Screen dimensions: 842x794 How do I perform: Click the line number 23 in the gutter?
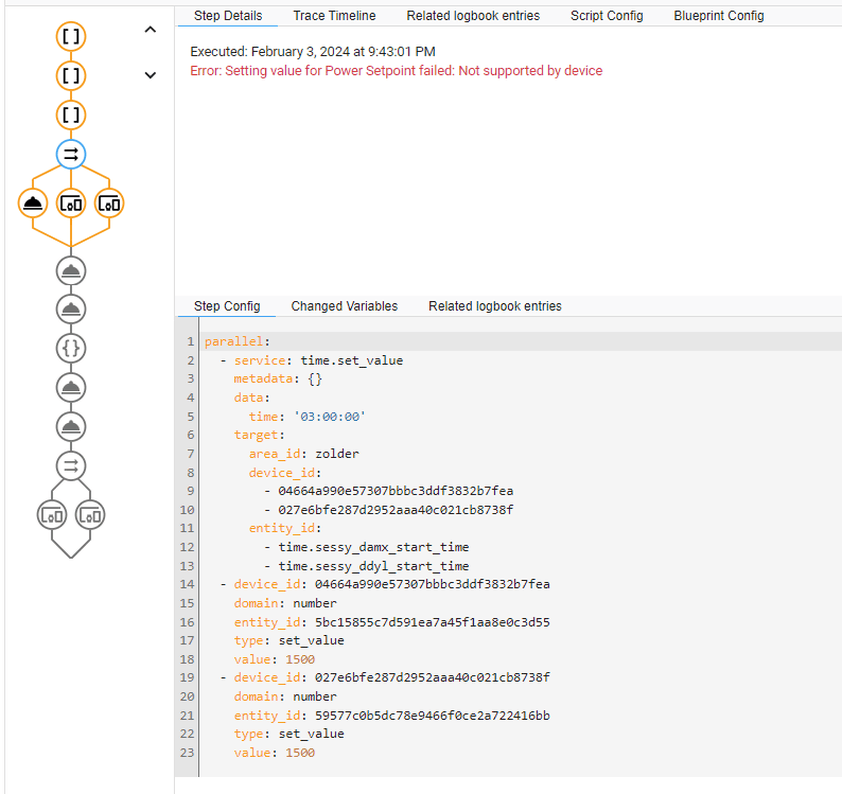(x=187, y=753)
